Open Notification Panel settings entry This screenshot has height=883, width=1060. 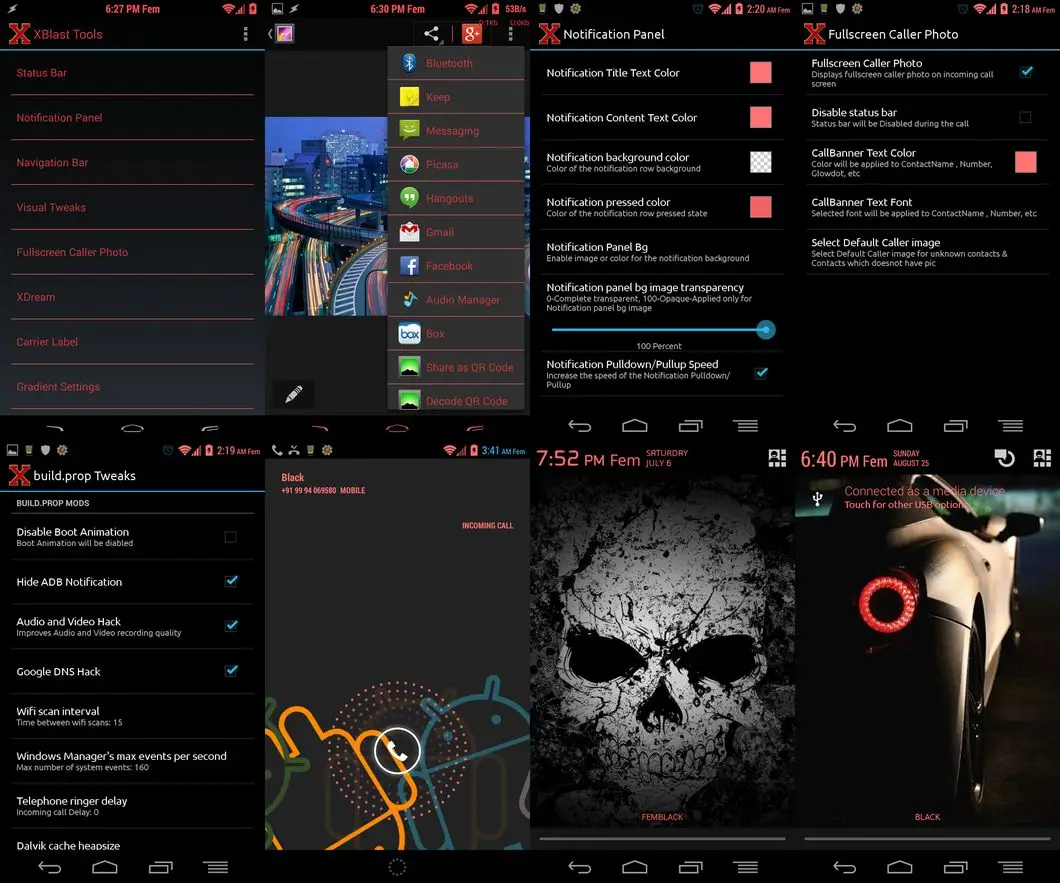pyautogui.click(x=132, y=118)
